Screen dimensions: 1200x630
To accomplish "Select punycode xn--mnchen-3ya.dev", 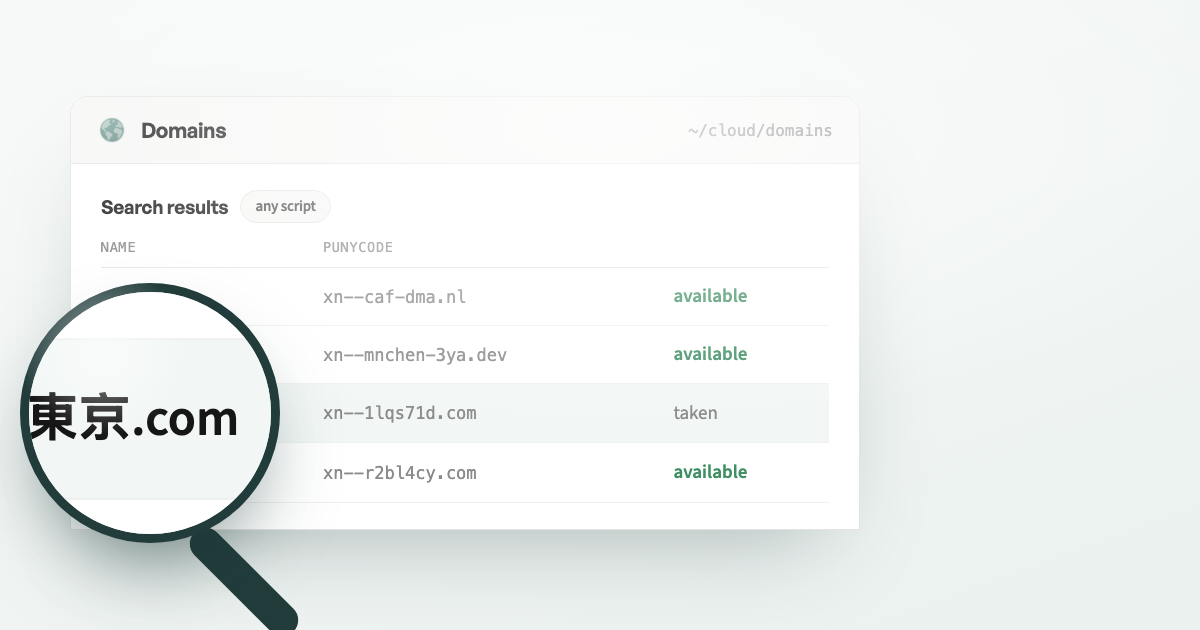I will (408, 355).
